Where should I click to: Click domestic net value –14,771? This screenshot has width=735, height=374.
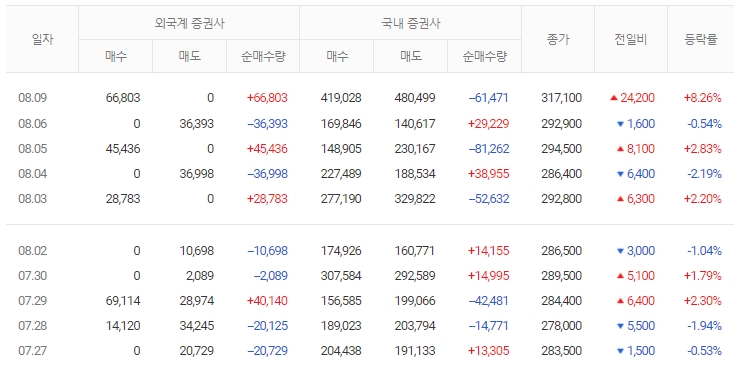click(x=488, y=326)
